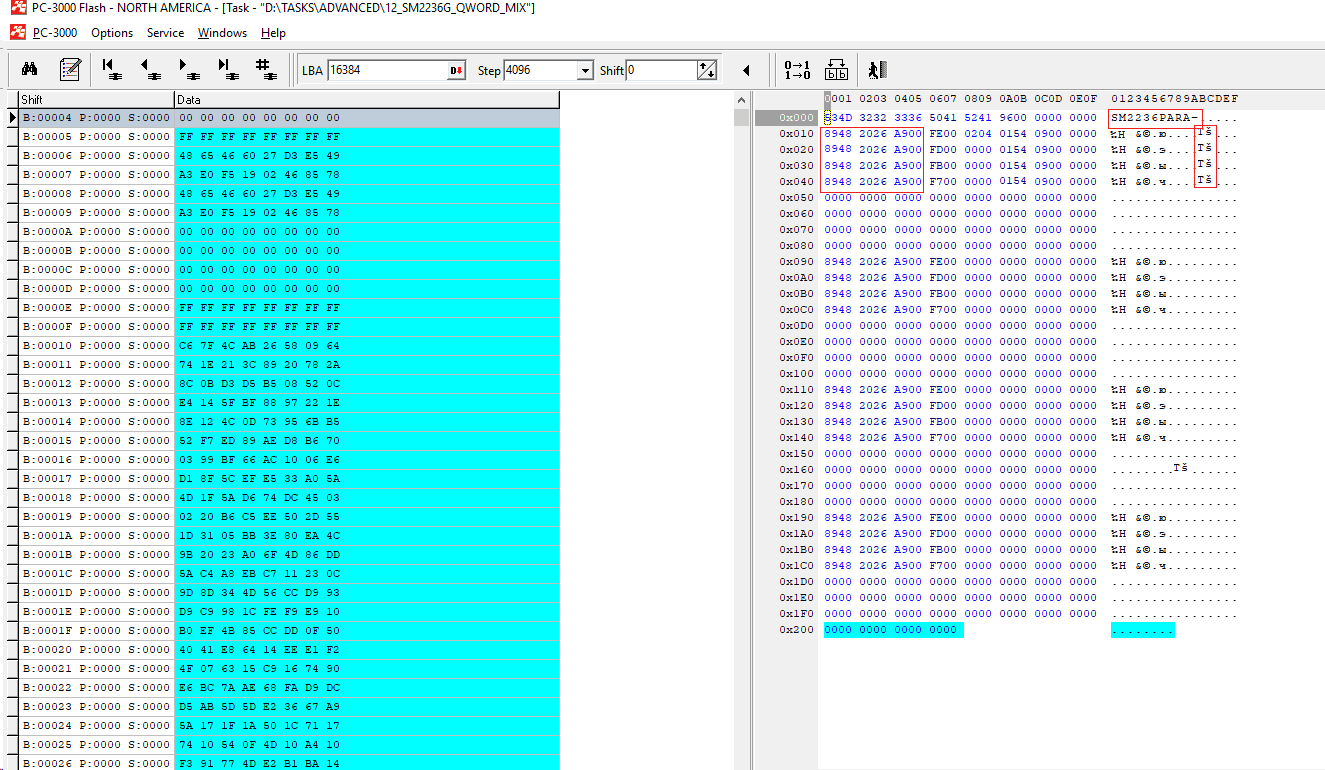
Task: Select row B:00005 with FF bytes
Action: [289, 137]
